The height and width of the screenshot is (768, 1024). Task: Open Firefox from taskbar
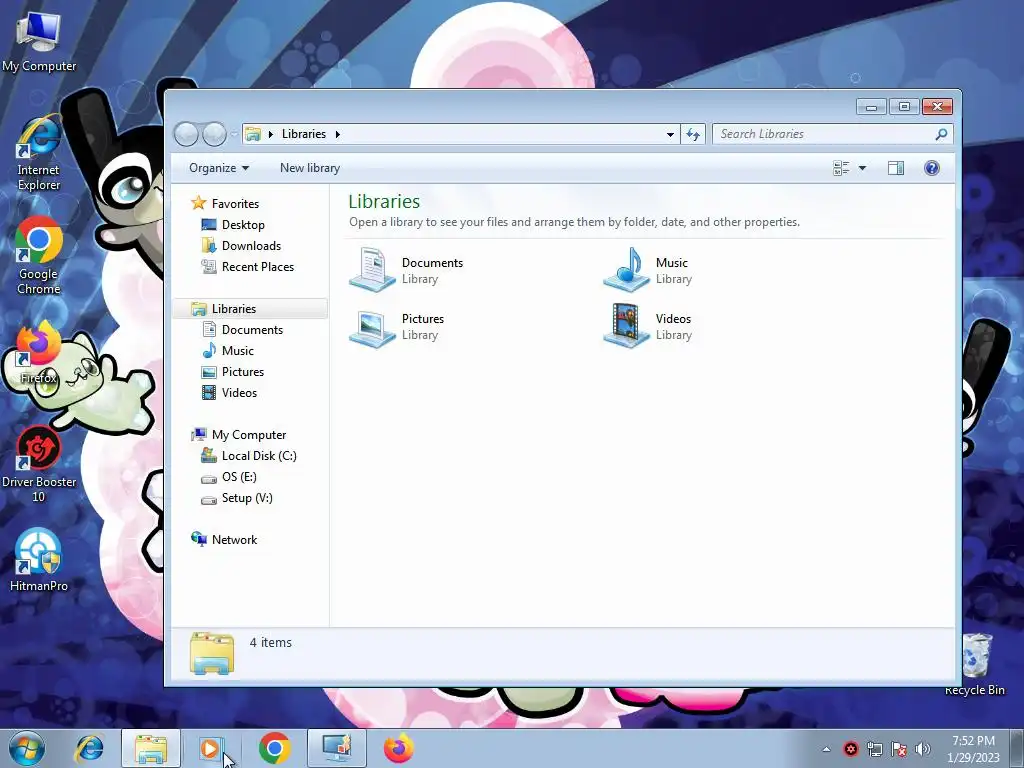(x=398, y=748)
